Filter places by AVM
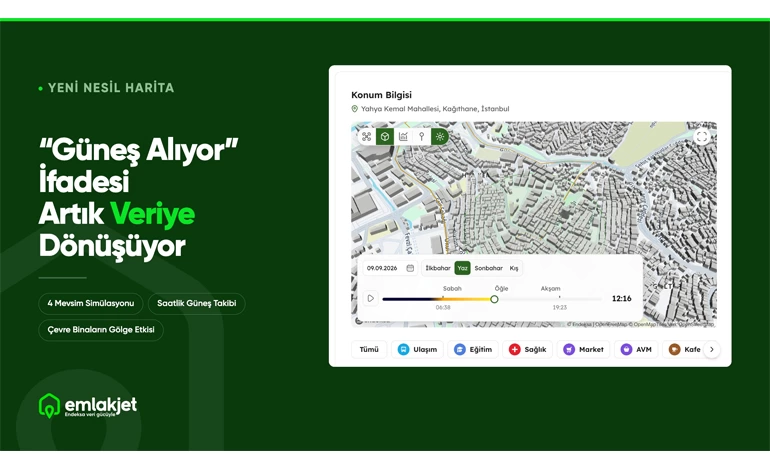The width and height of the screenshot is (770, 470). [x=636, y=350]
